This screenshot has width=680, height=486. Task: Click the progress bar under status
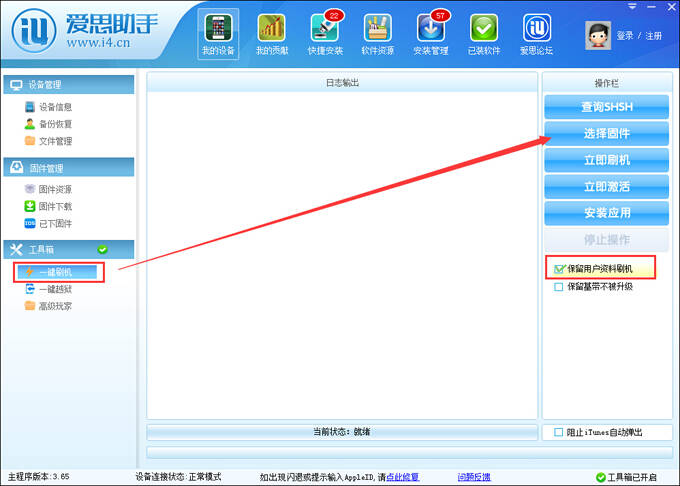(409, 453)
